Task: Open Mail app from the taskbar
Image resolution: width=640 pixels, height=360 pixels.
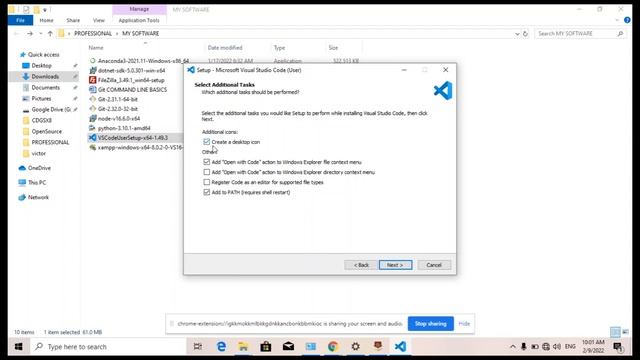Action: coord(288,347)
